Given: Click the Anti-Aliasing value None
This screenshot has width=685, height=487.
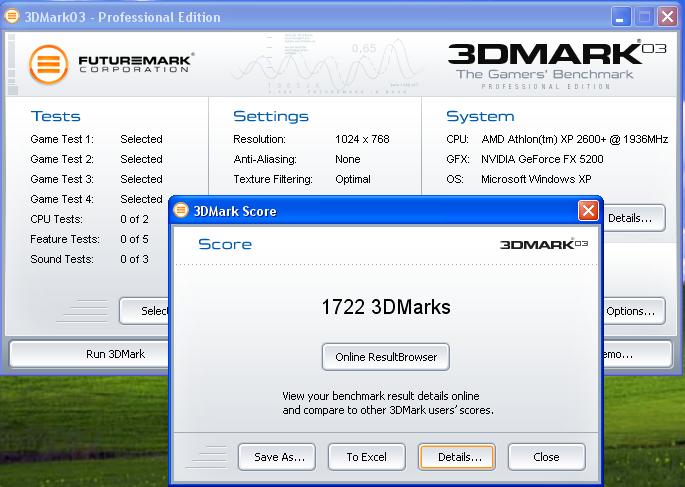Looking at the screenshot, I should tap(348, 159).
